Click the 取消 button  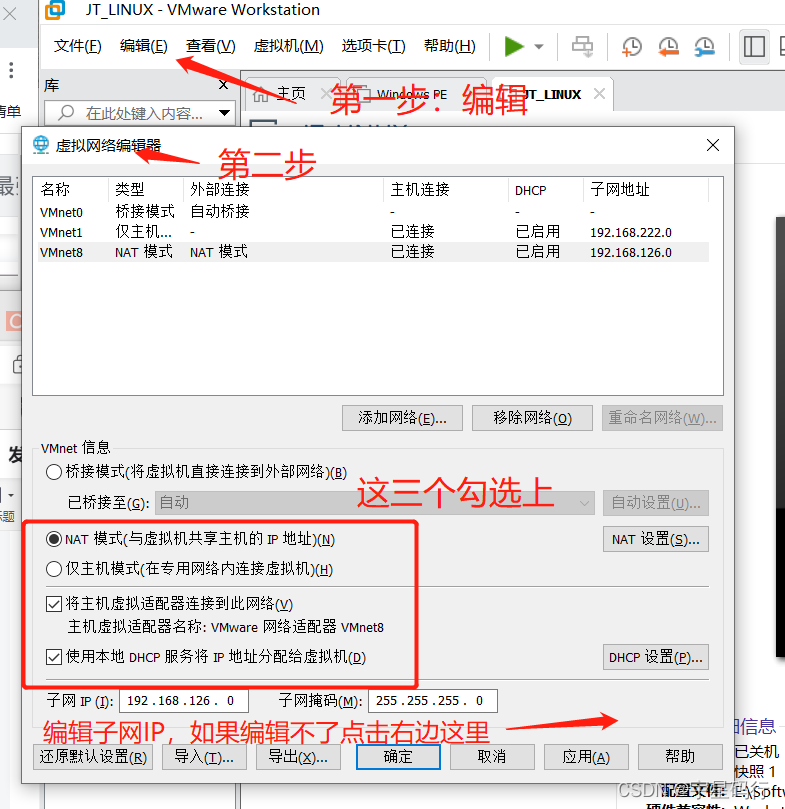(x=492, y=757)
